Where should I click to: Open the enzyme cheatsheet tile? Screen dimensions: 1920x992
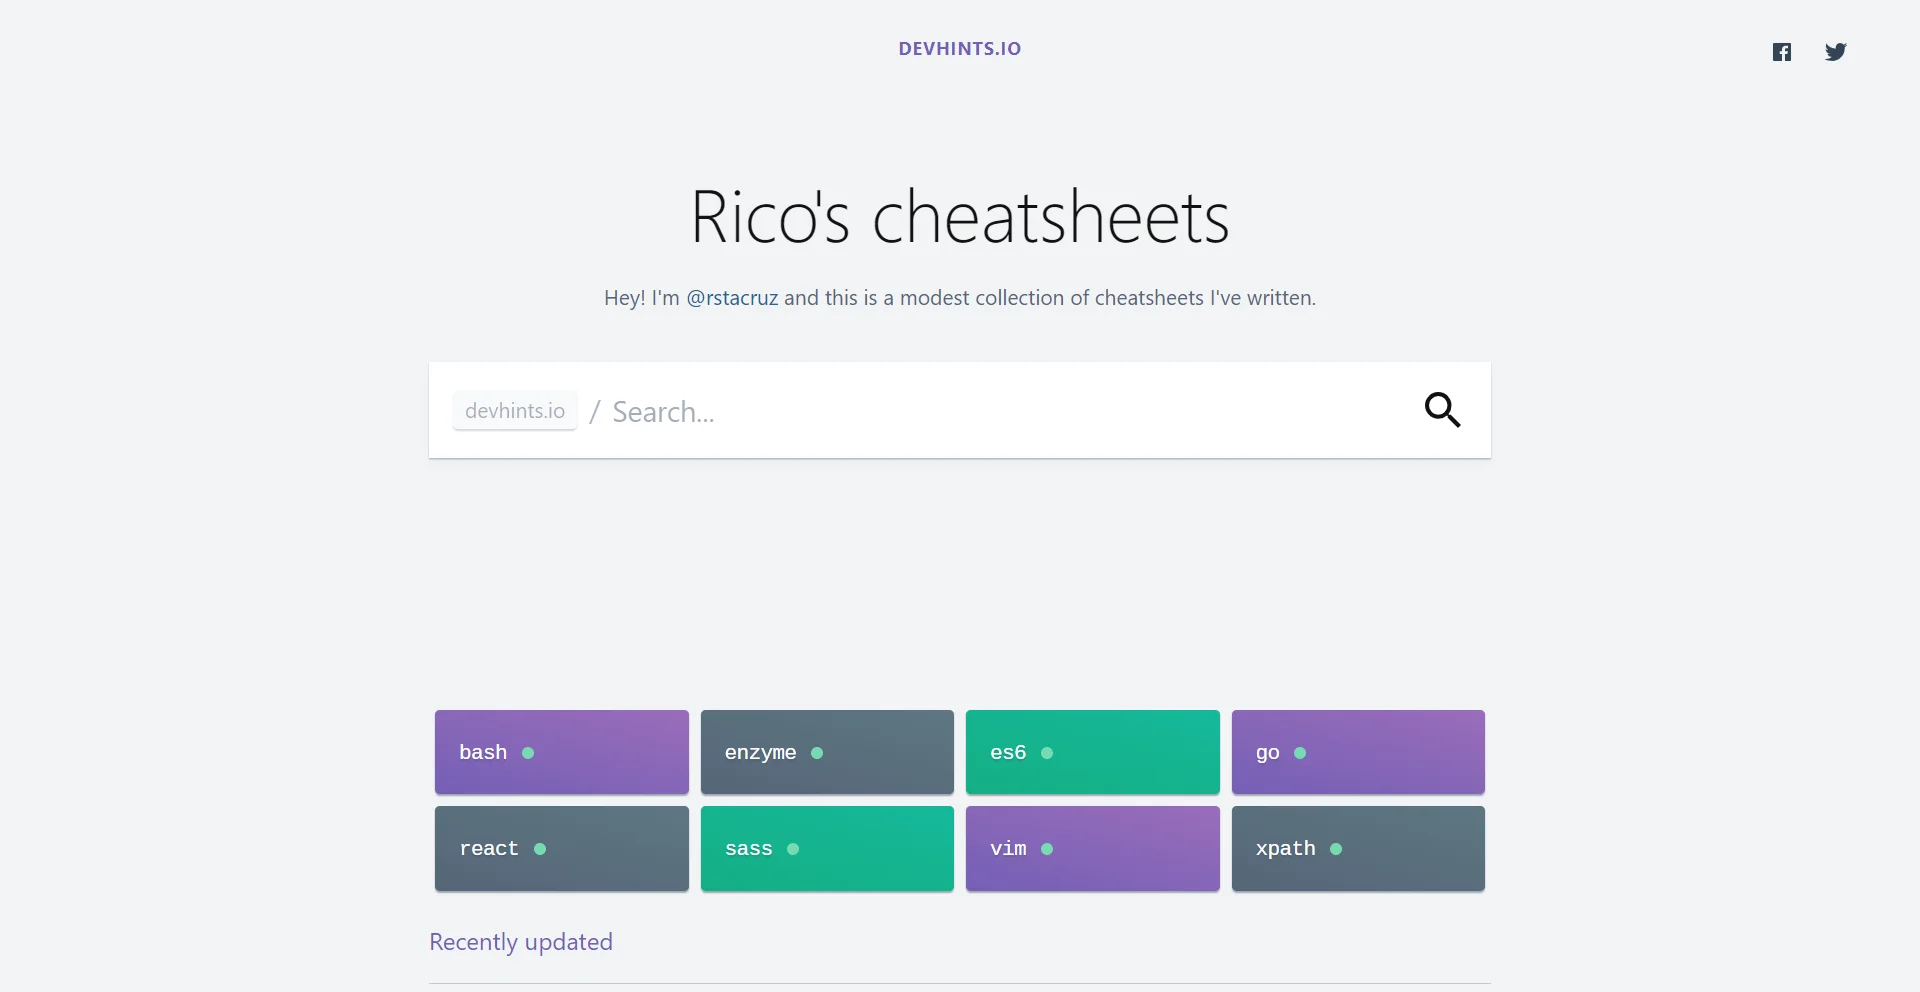tap(827, 752)
